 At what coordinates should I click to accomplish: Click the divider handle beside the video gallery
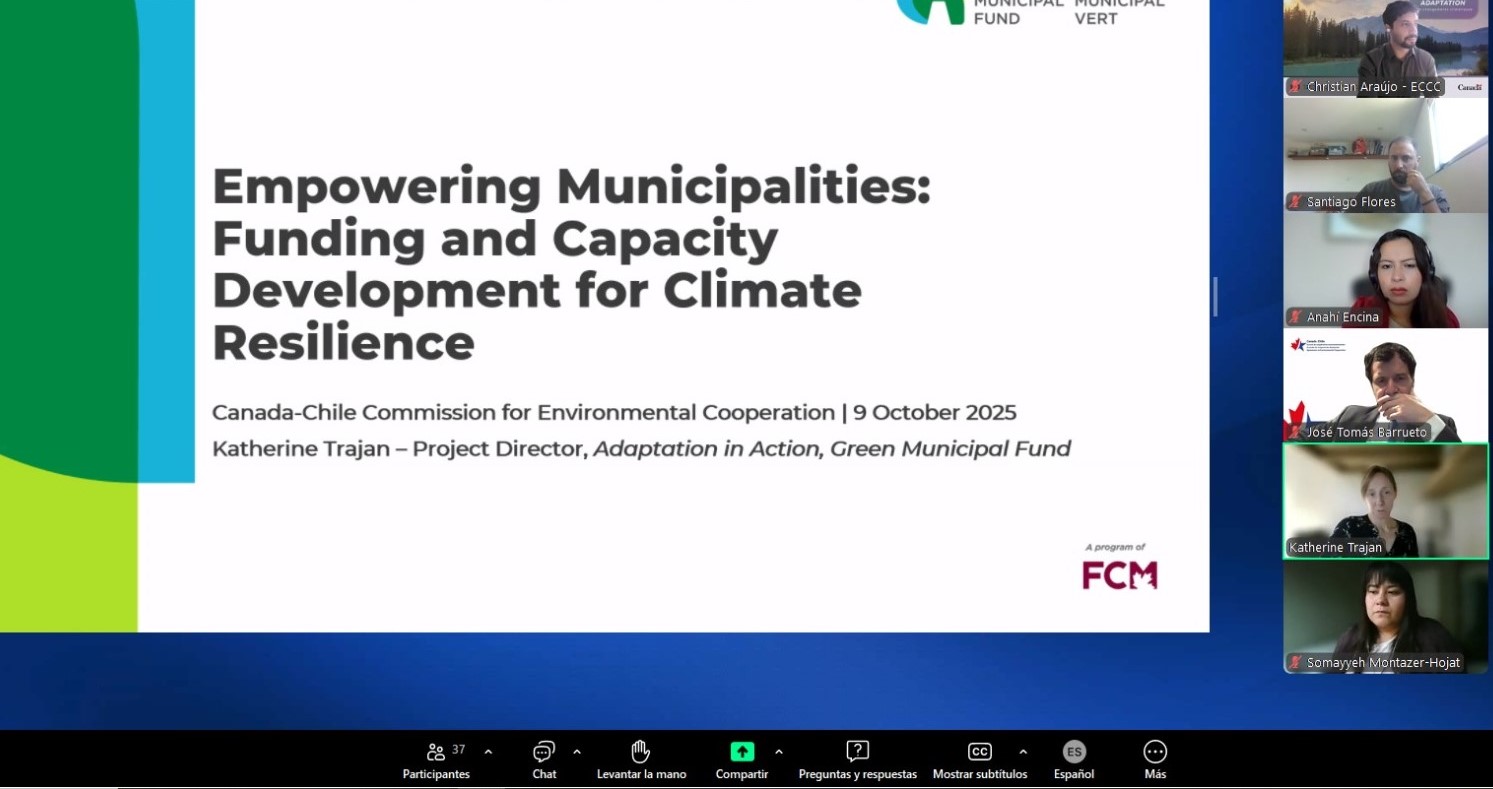click(1215, 297)
